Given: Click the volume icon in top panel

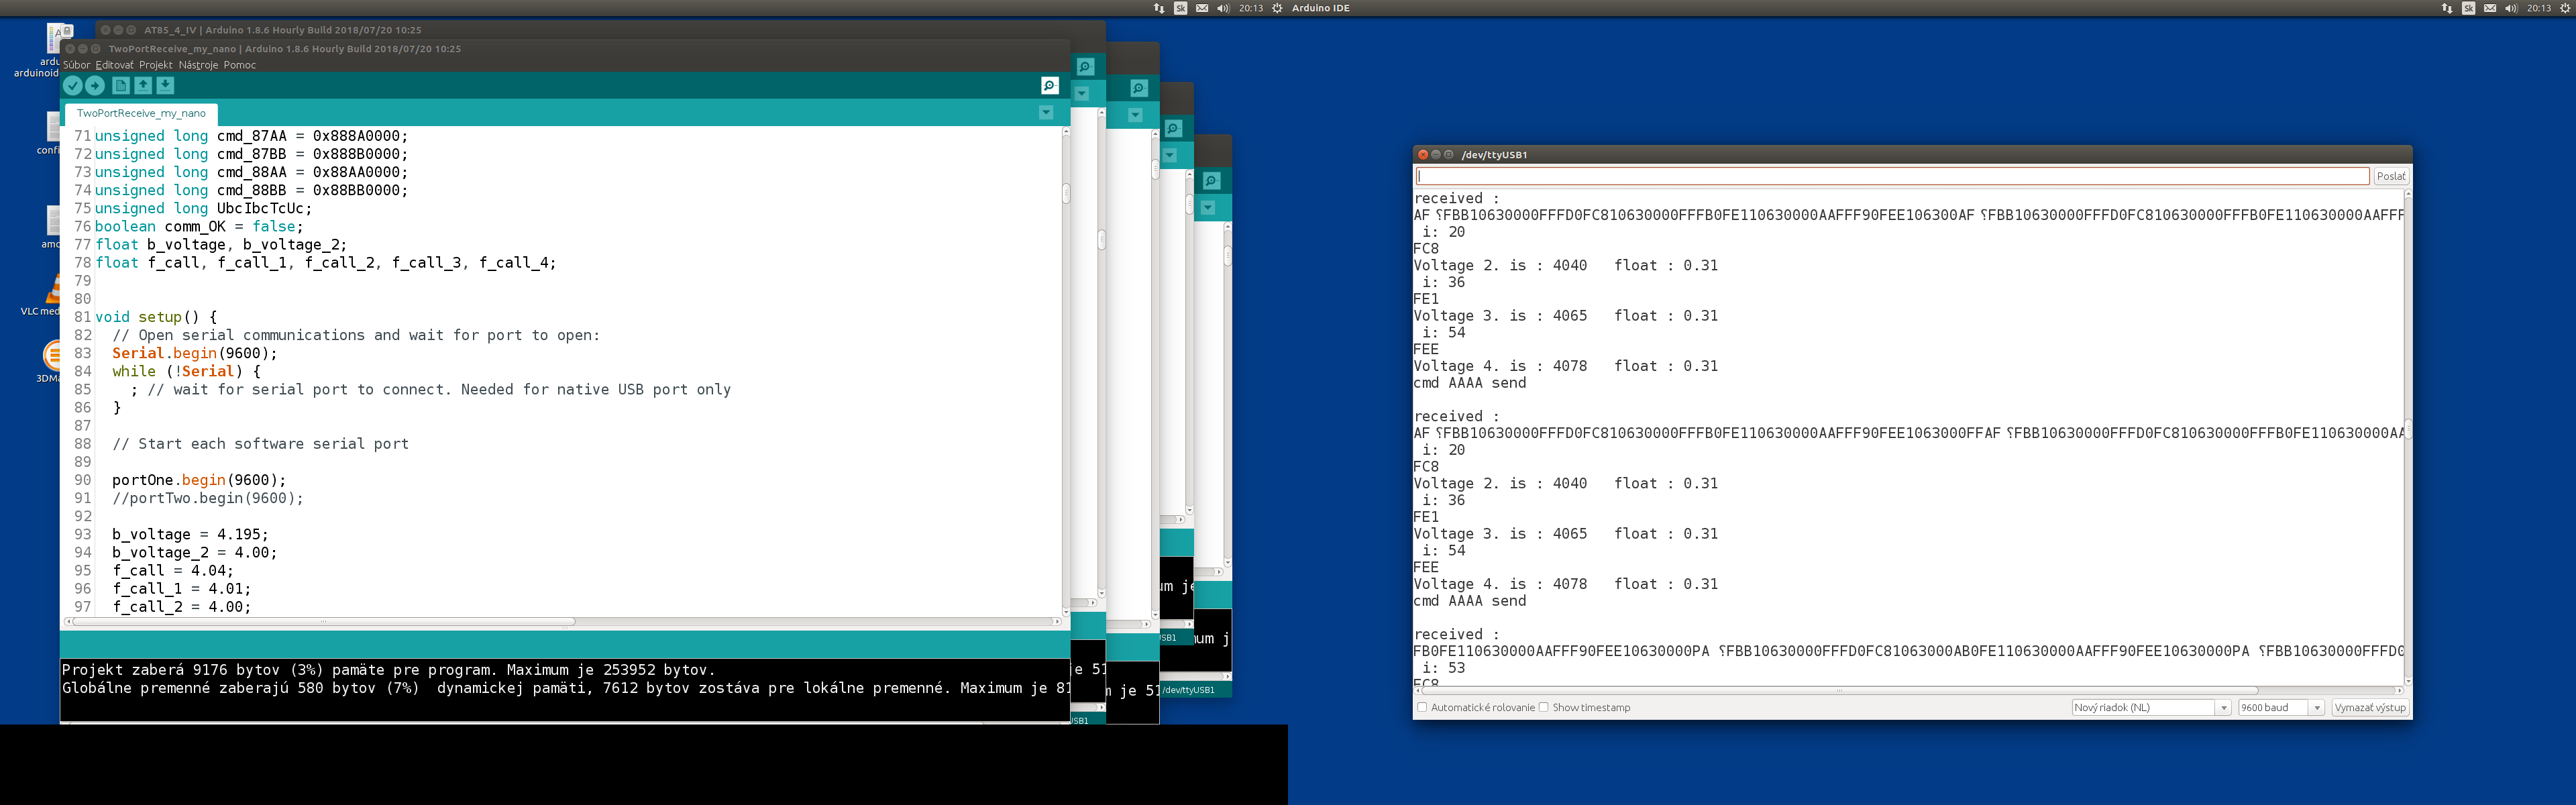Looking at the screenshot, I should click(x=1222, y=8).
